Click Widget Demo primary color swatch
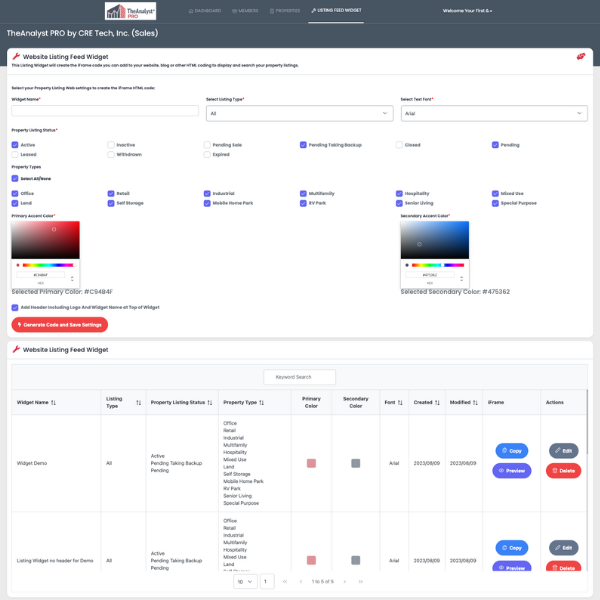 [311, 463]
